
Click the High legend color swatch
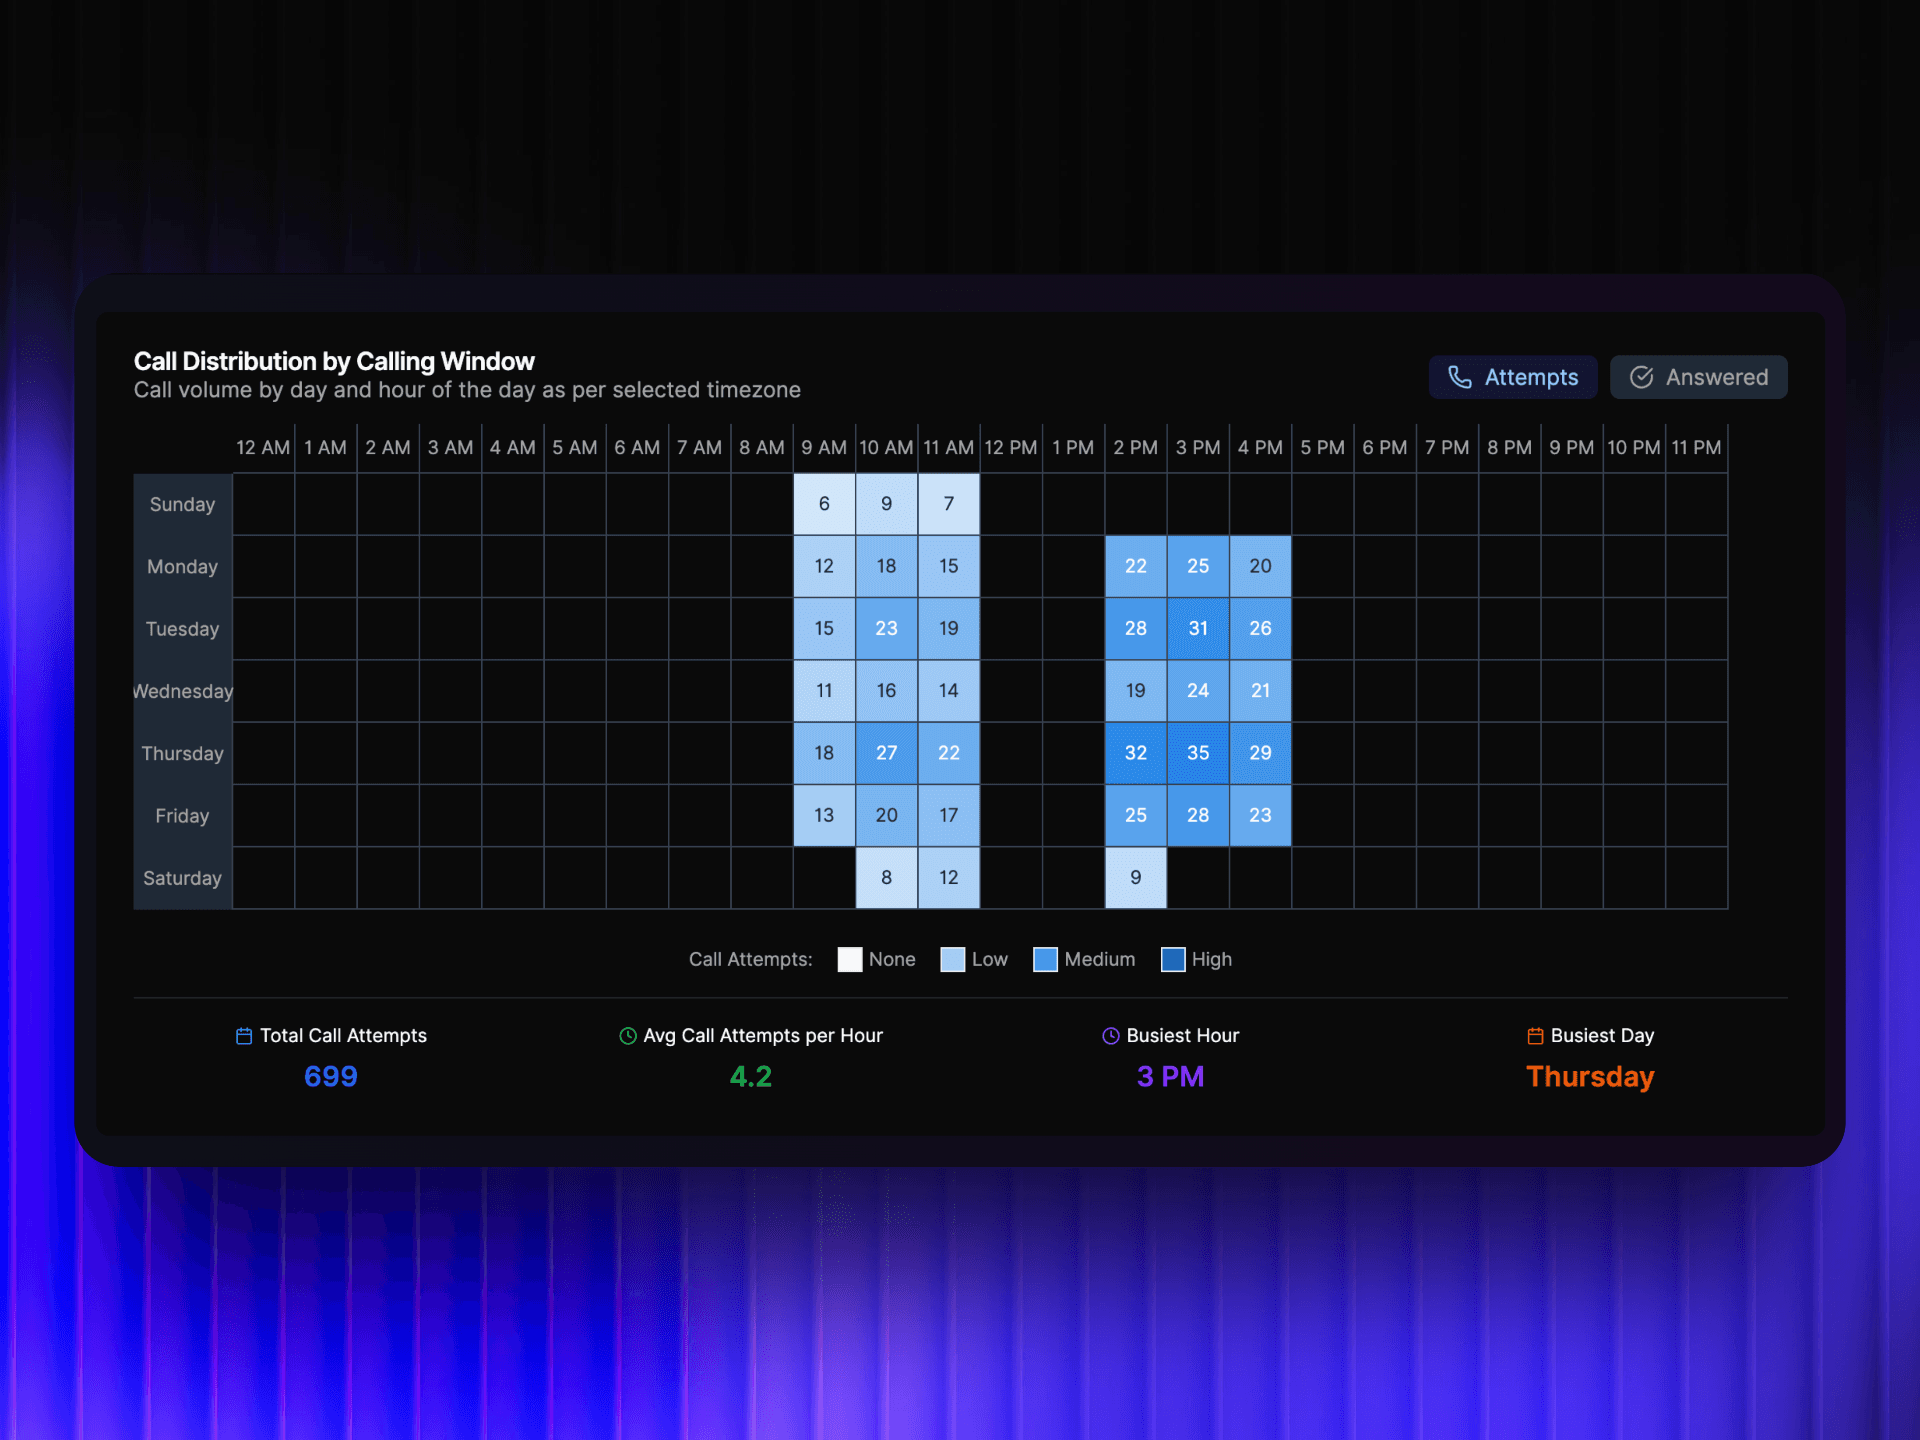(x=1173, y=959)
